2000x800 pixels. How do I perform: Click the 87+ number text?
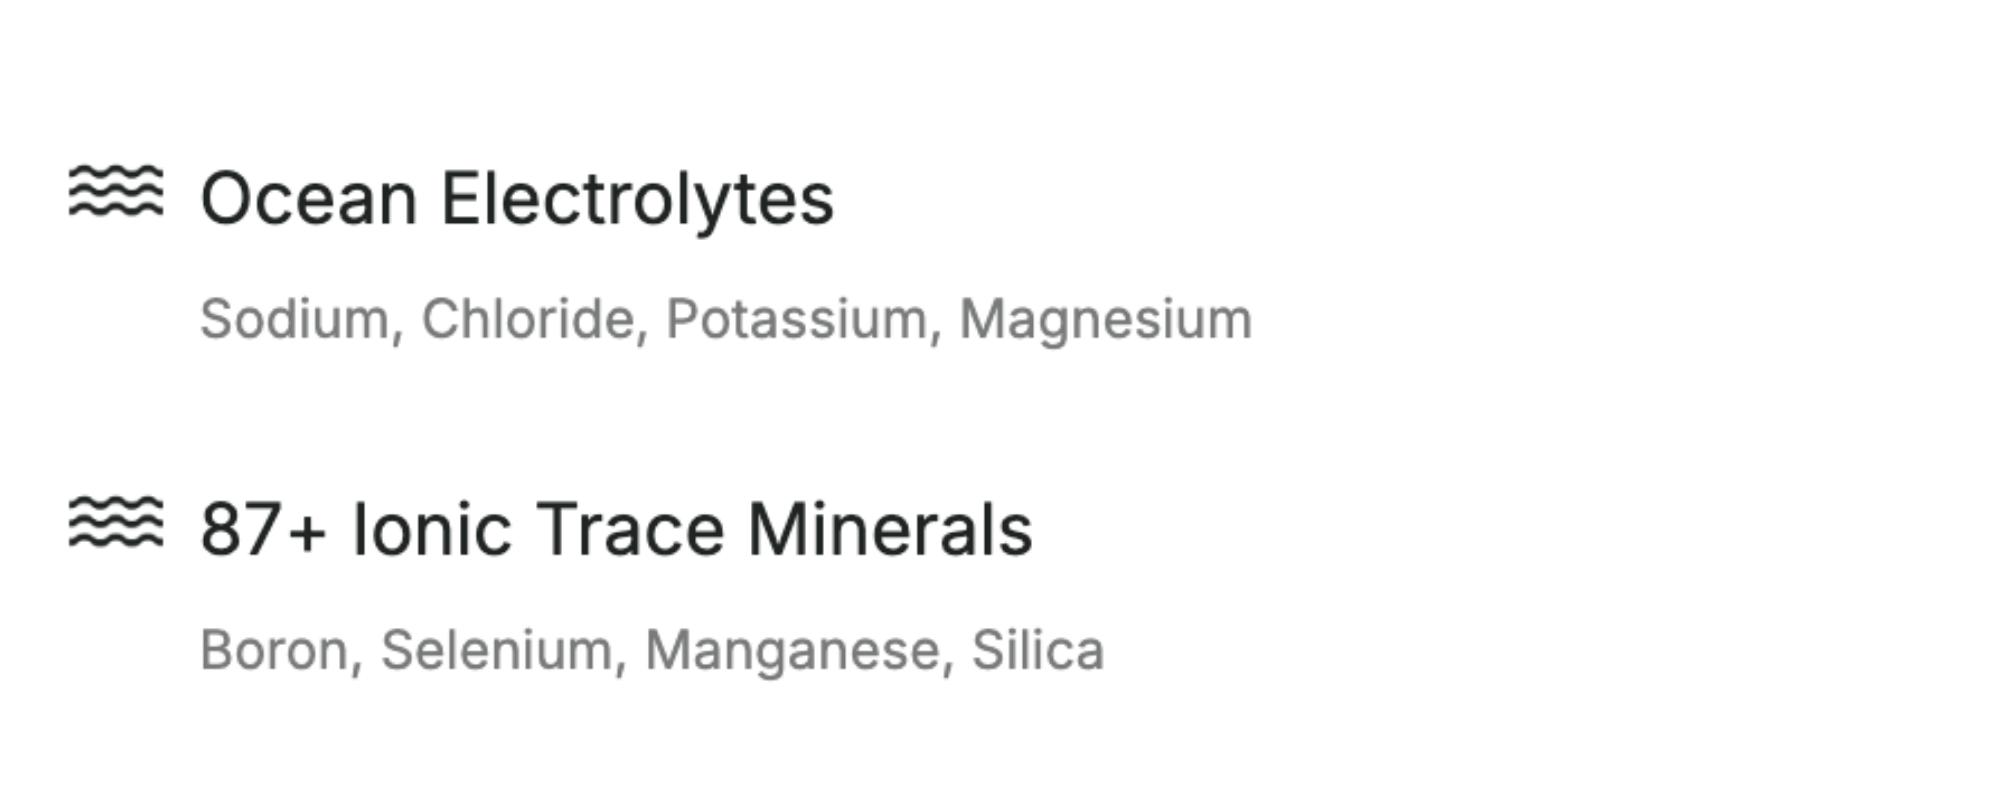263,529
